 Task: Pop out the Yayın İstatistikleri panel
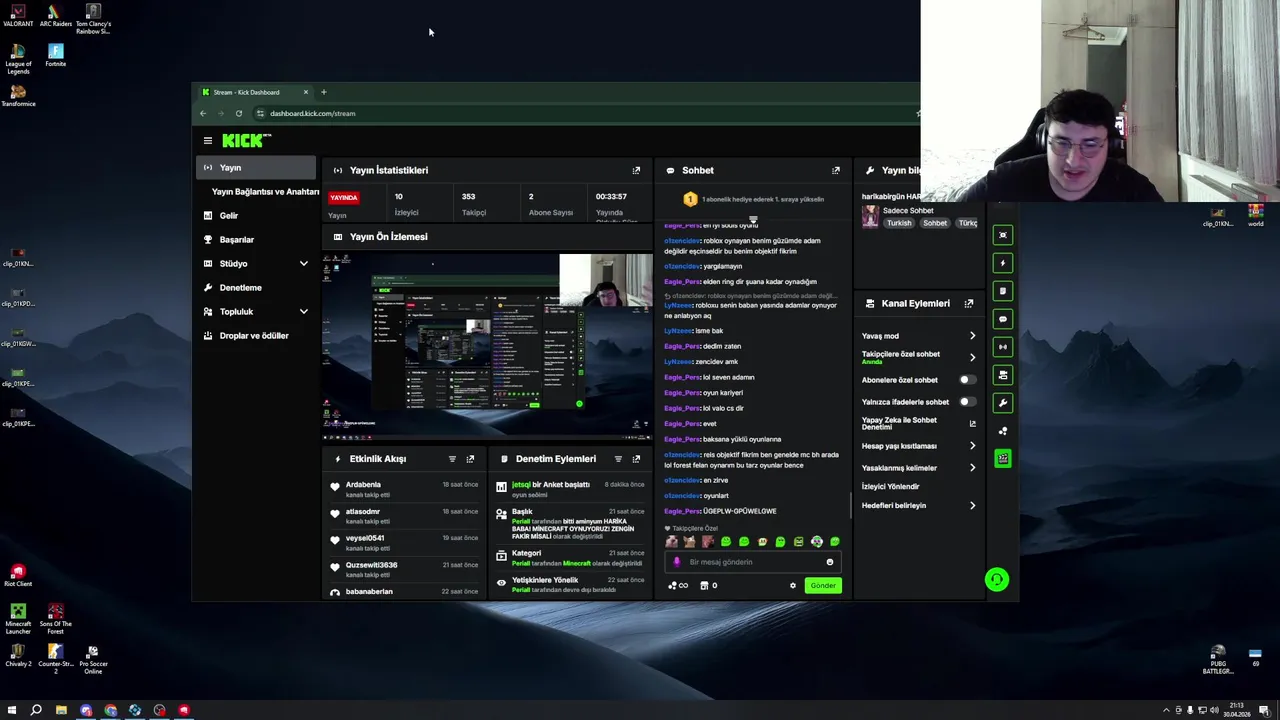(x=636, y=171)
